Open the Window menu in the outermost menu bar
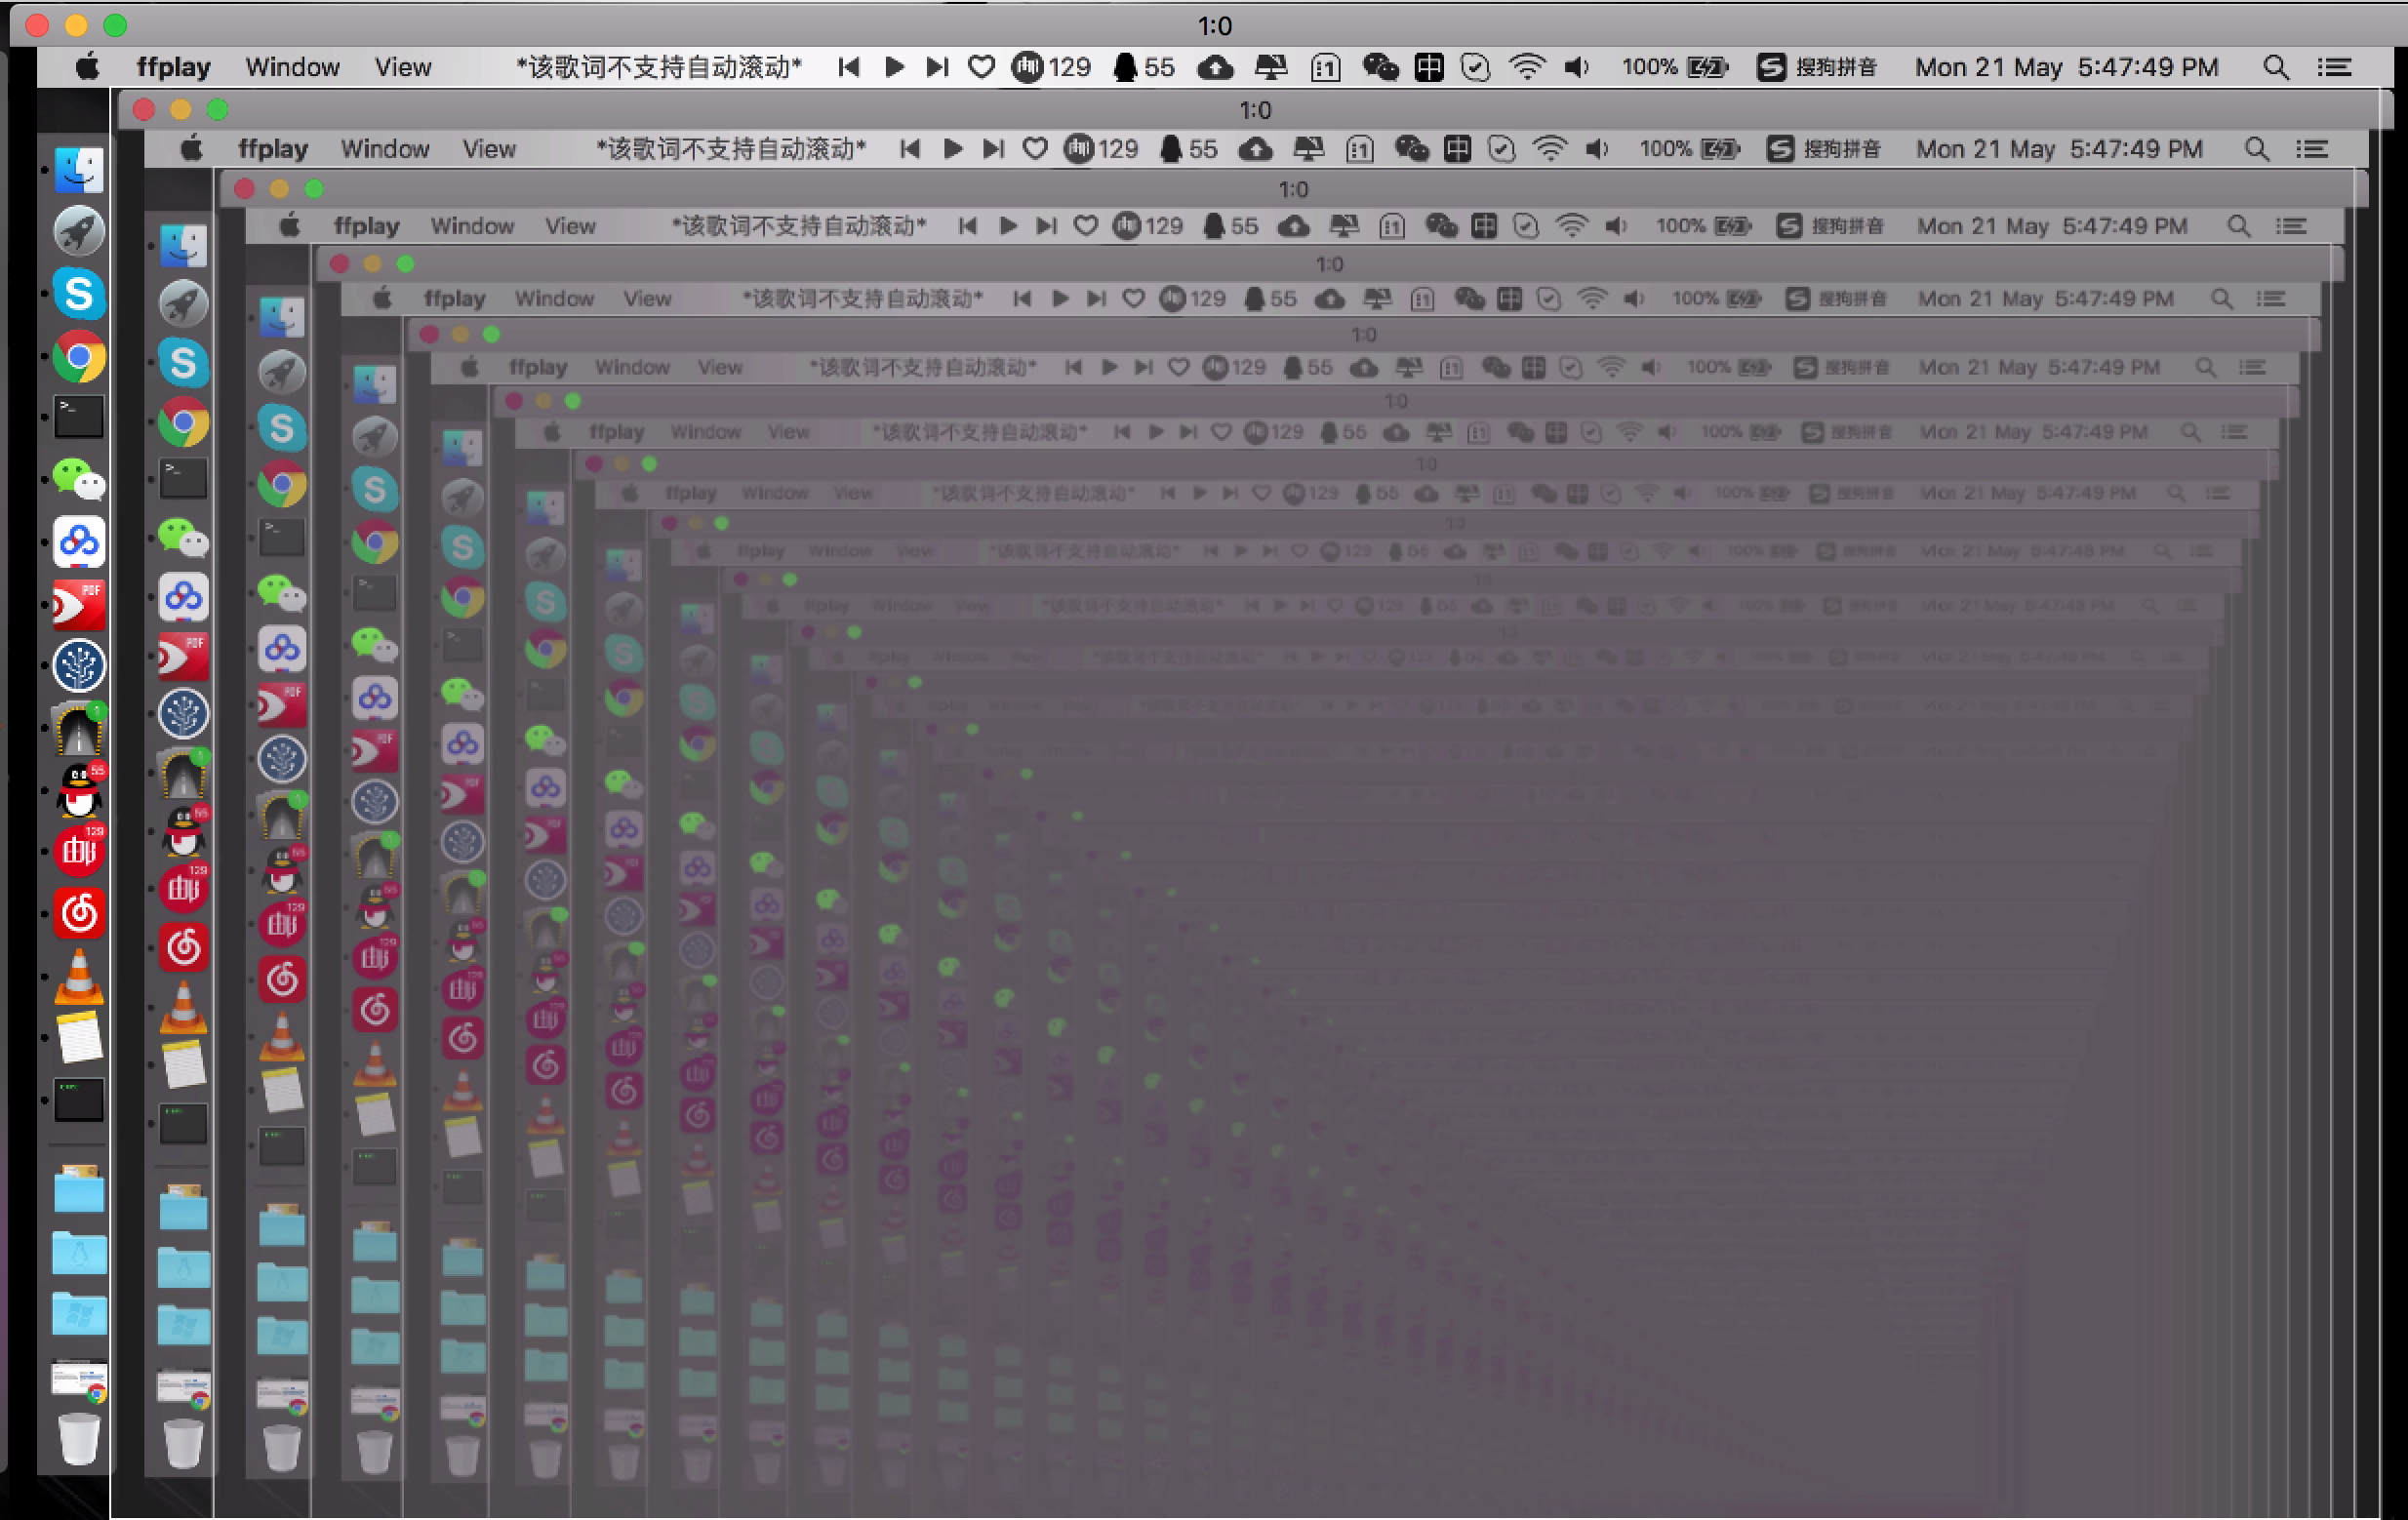 292,67
